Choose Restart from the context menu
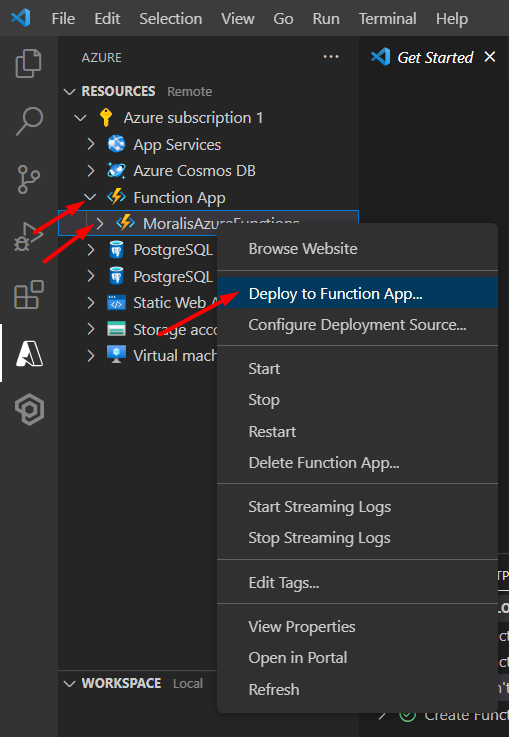 (357, 431)
